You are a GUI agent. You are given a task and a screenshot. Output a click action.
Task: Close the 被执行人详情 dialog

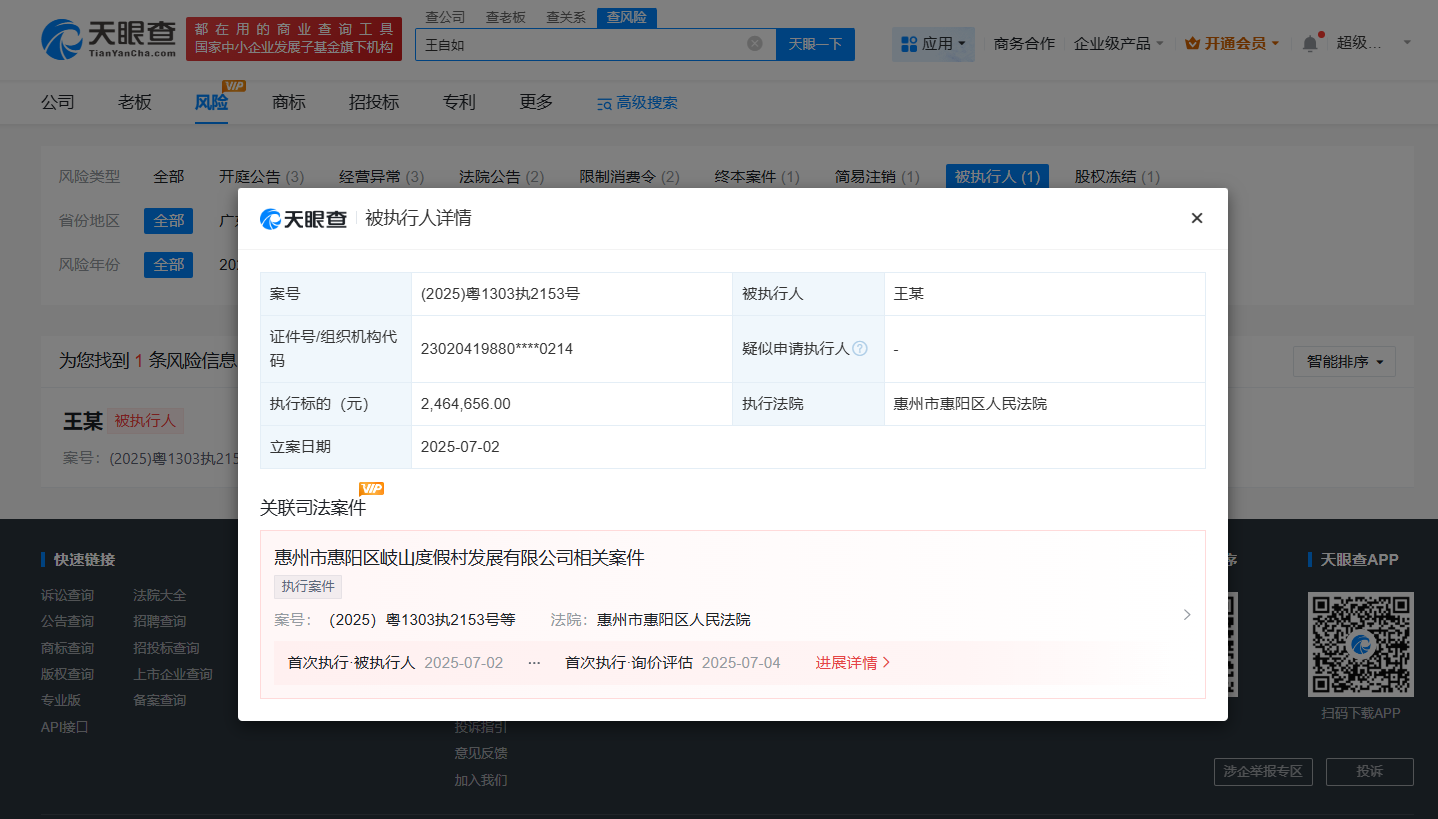tap(1196, 218)
